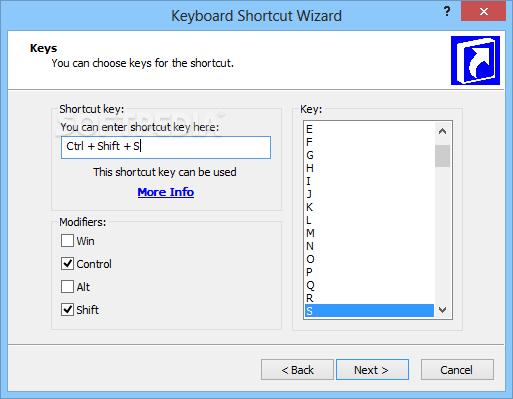This screenshot has width=513, height=399.
Task: Select key R in the list
Action: pos(369,298)
